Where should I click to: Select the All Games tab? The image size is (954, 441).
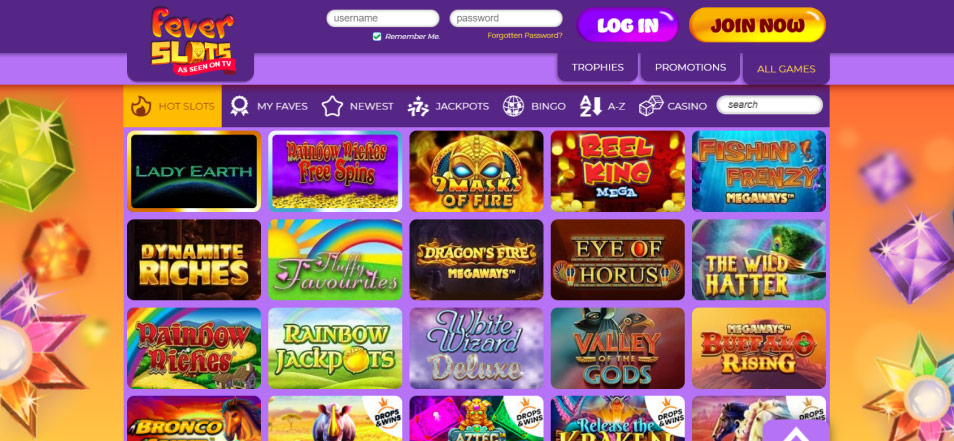[x=786, y=69]
